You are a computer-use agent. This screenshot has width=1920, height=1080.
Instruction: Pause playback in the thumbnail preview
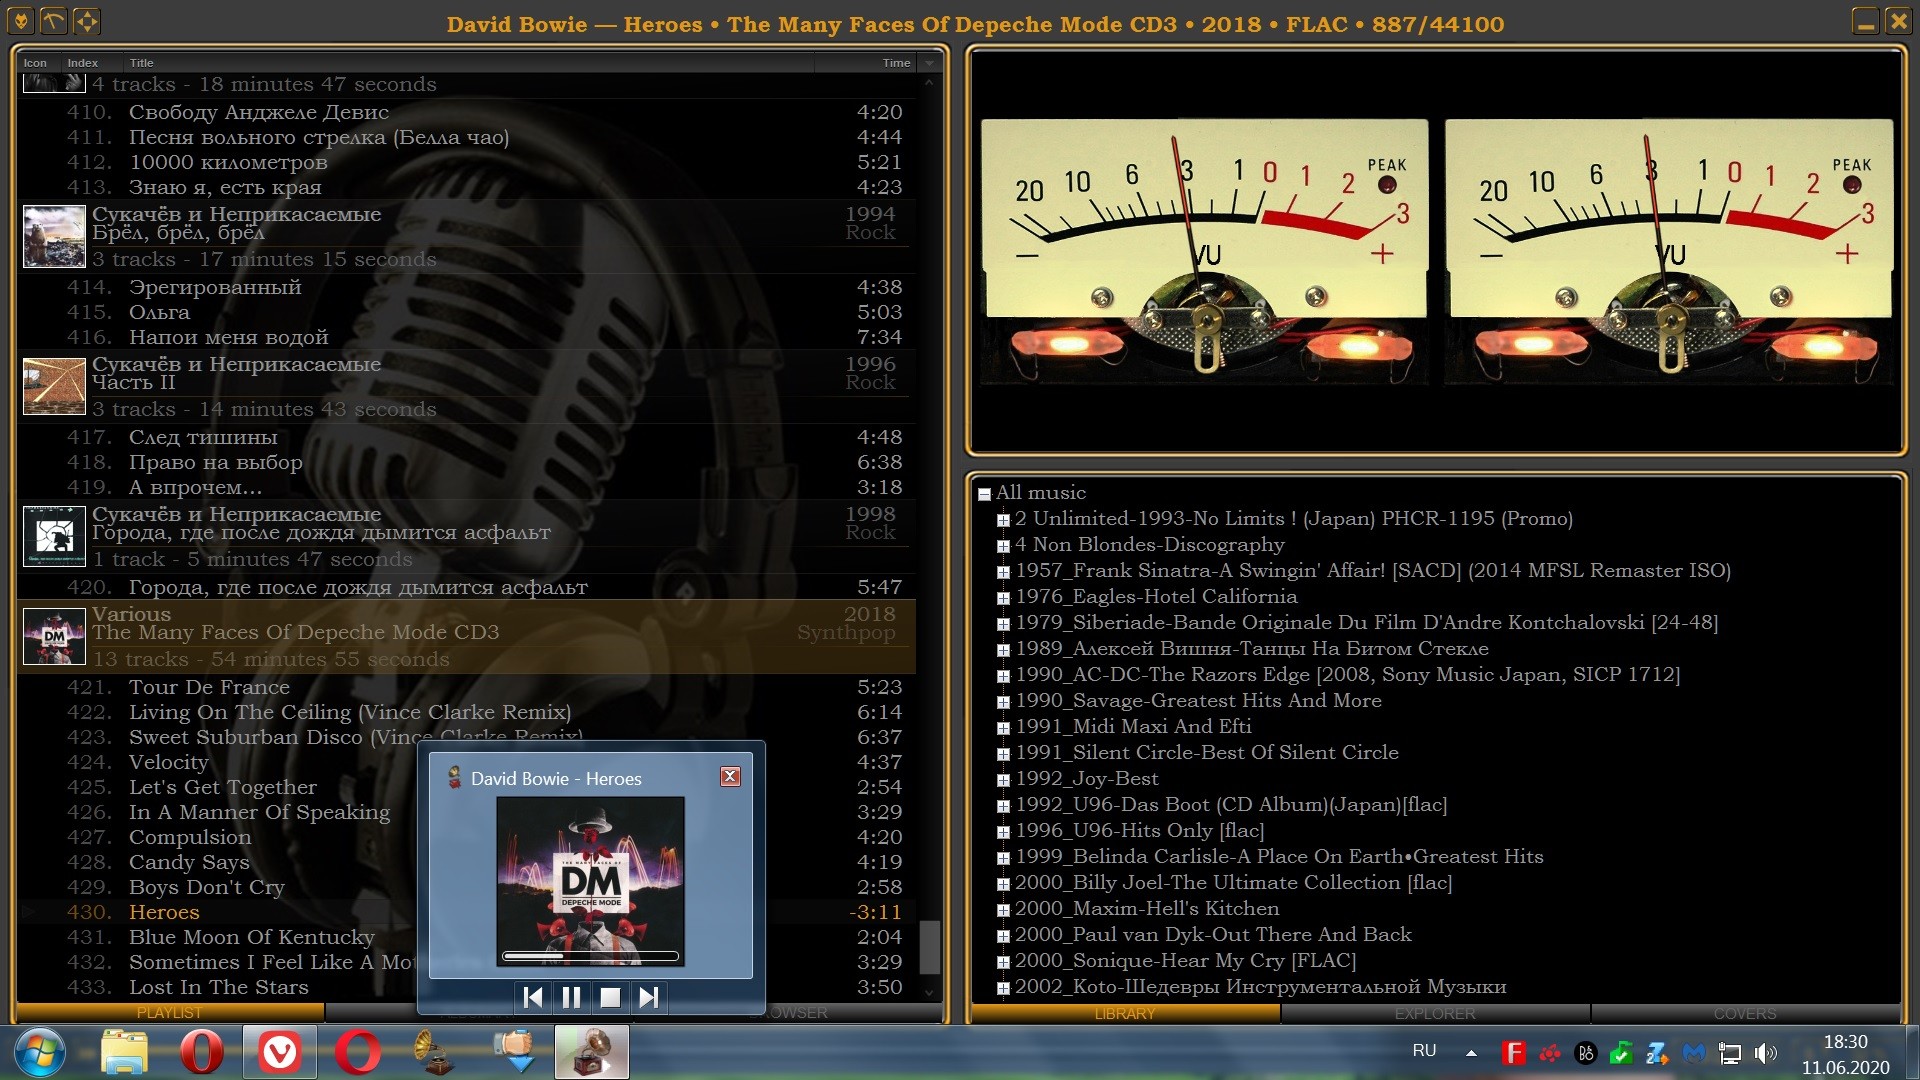(x=571, y=997)
